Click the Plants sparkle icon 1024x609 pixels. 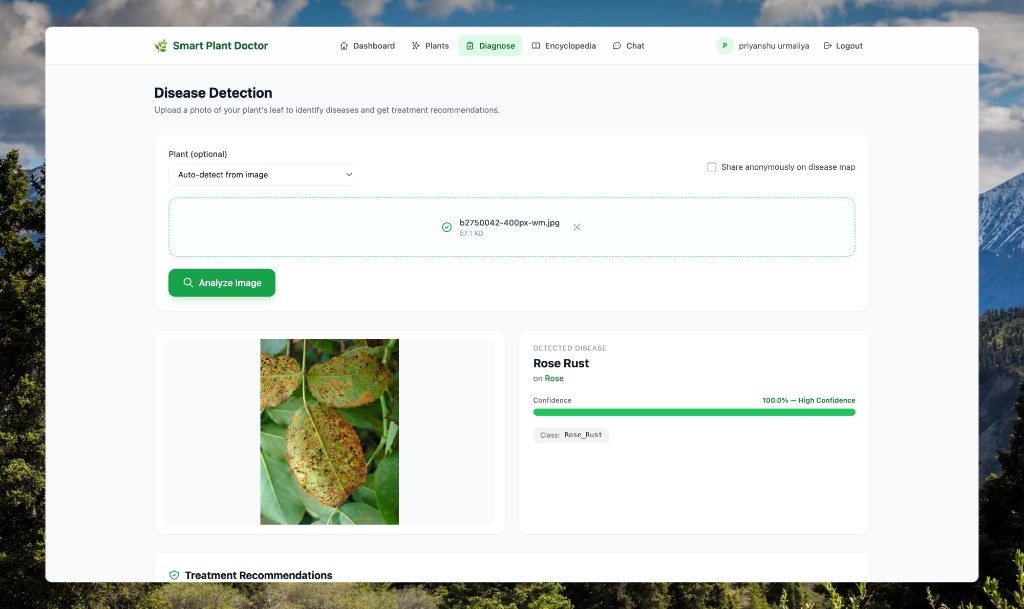tap(415, 46)
